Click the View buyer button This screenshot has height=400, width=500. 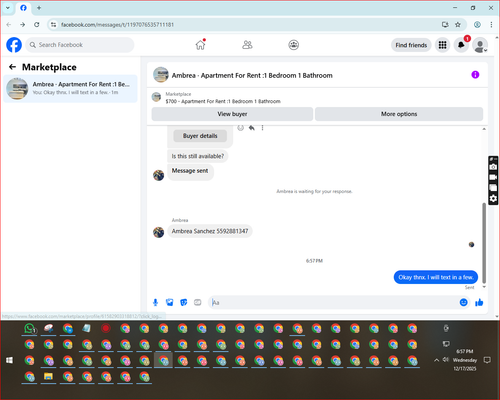(232, 114)
